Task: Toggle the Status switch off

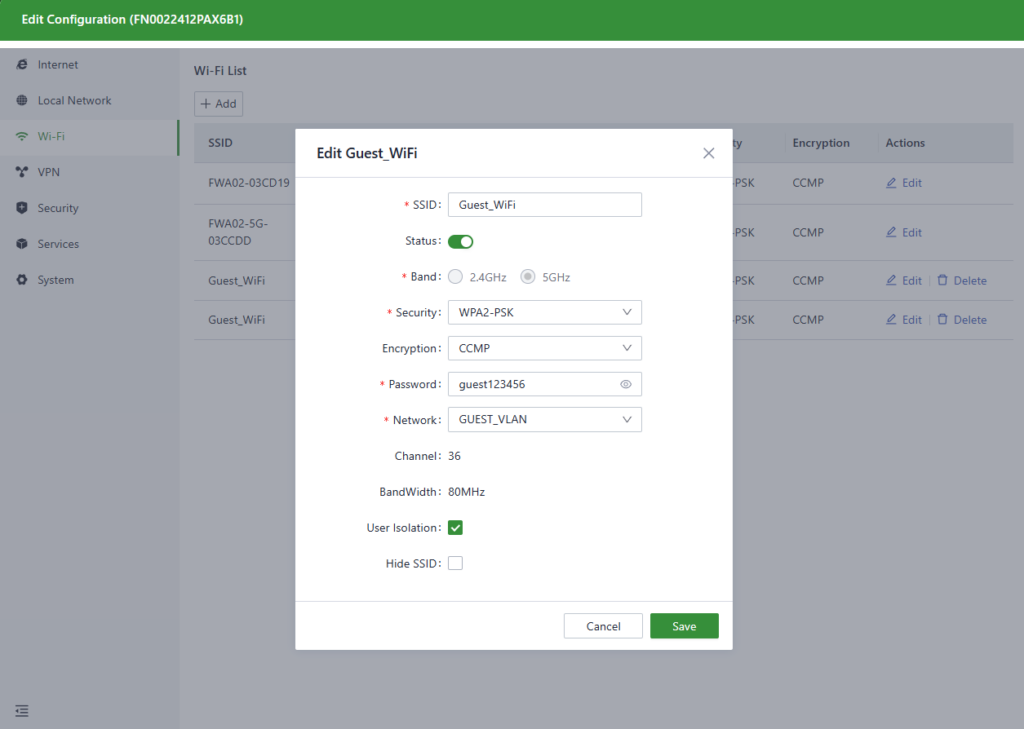Action: (460, 241)
